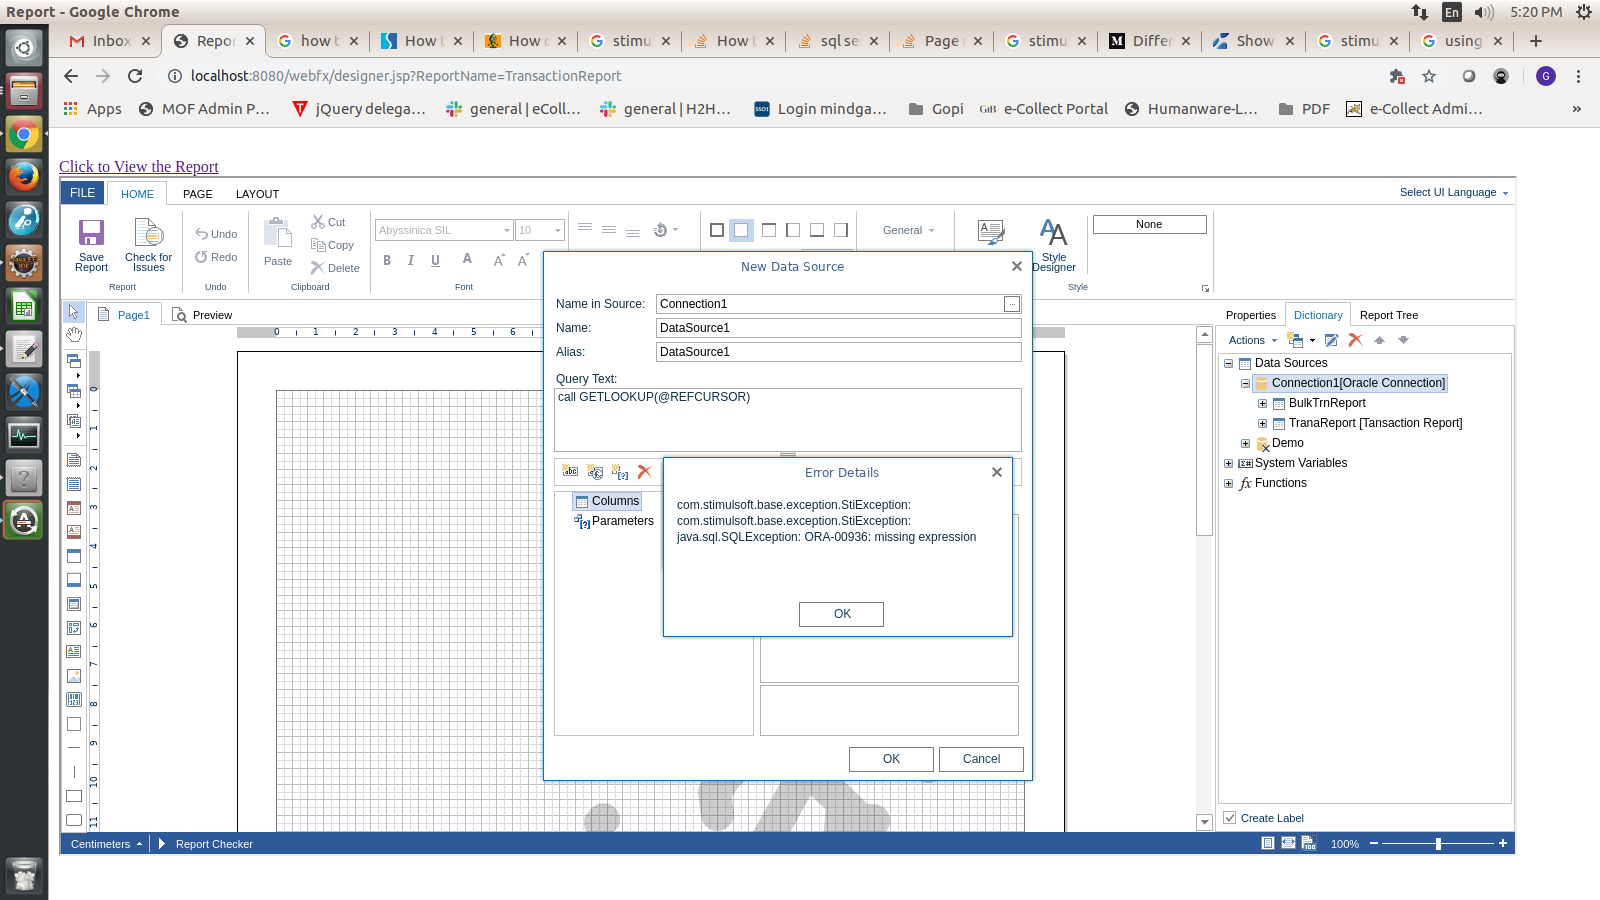This screenshot has height=900, width=1600.
Task: Click the Name in Source field browse button
Action: [x=1012, y=304]
